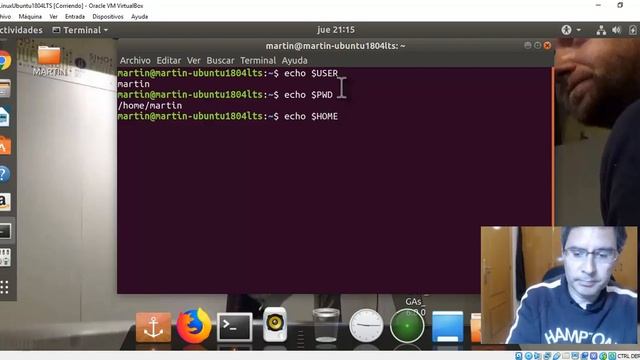The width and height of the screenshot is (640, 360).
Task: Open the Ver menu in Terminal
Action: [x=193, y=60]
